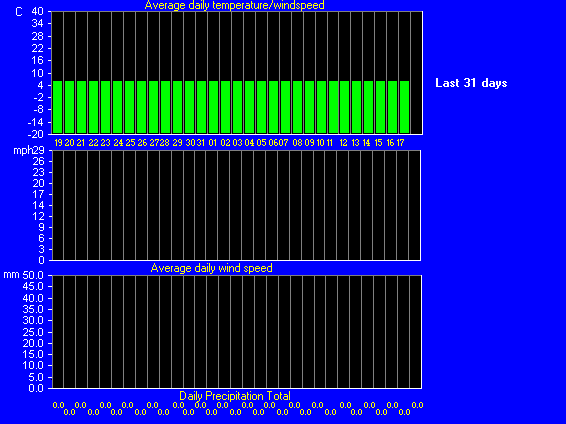Click the 50.0 mm axis label
This screenshot has height=424, width=566.
point(33,275)
